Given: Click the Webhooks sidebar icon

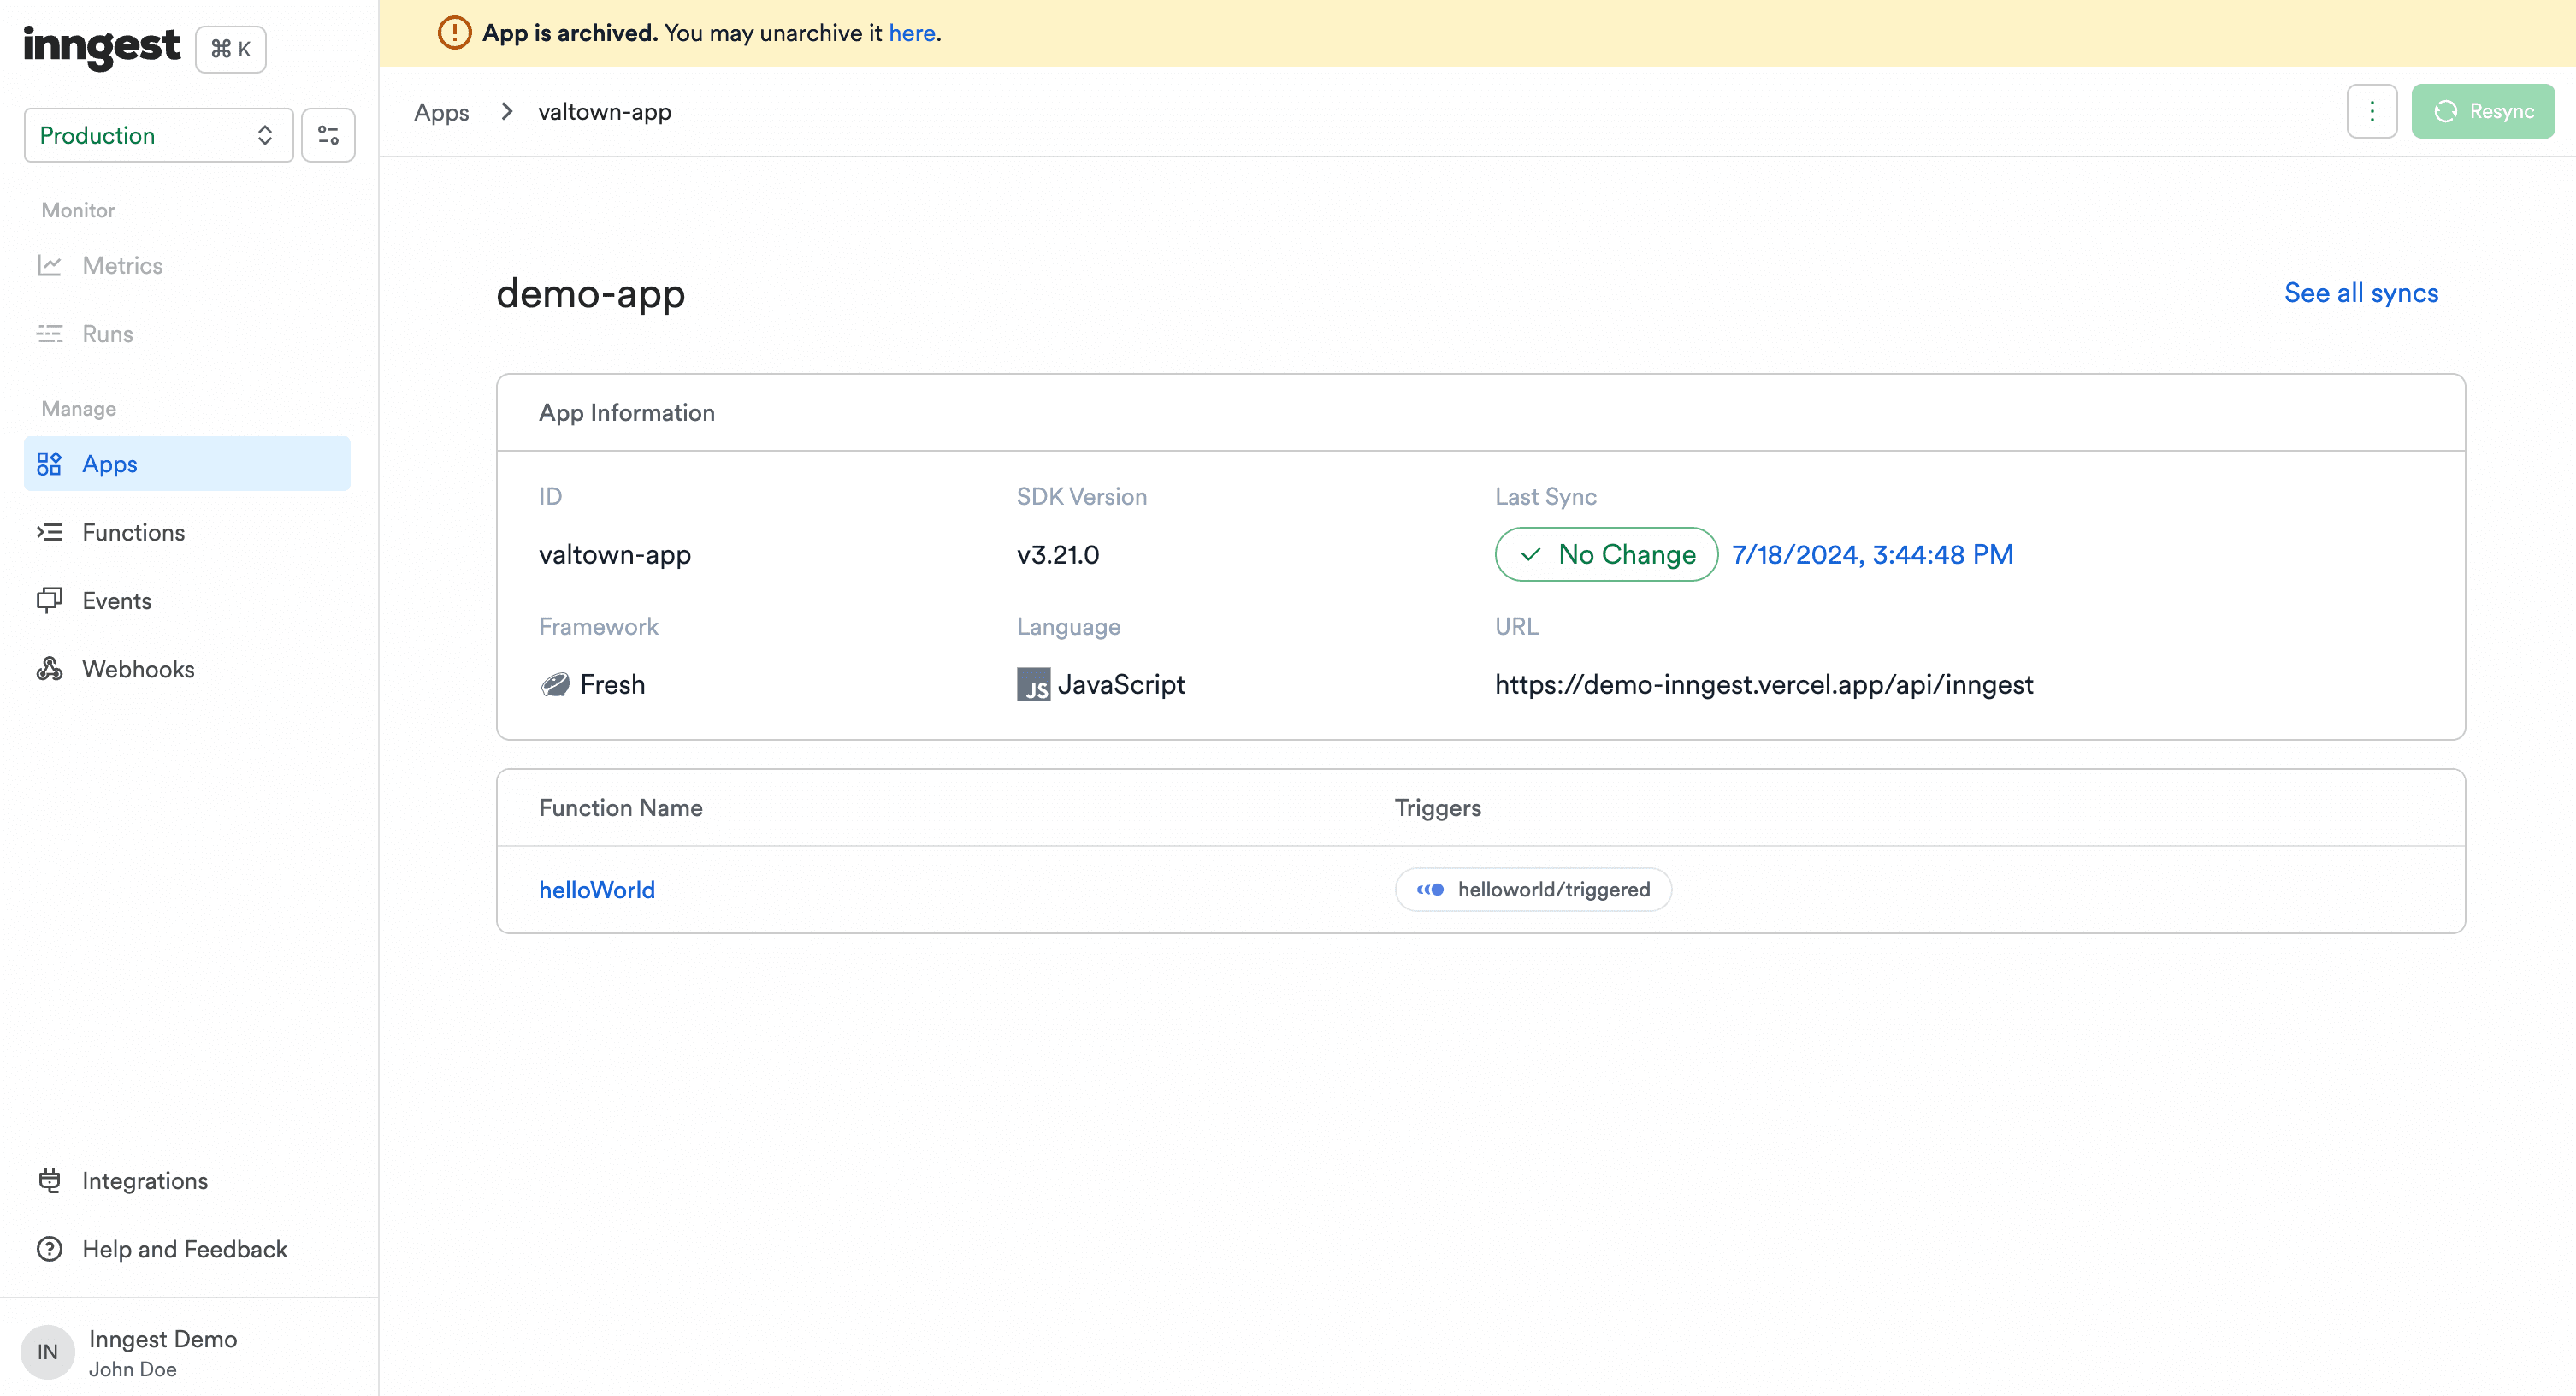Looking at the screenshot, I should point(49,669).
